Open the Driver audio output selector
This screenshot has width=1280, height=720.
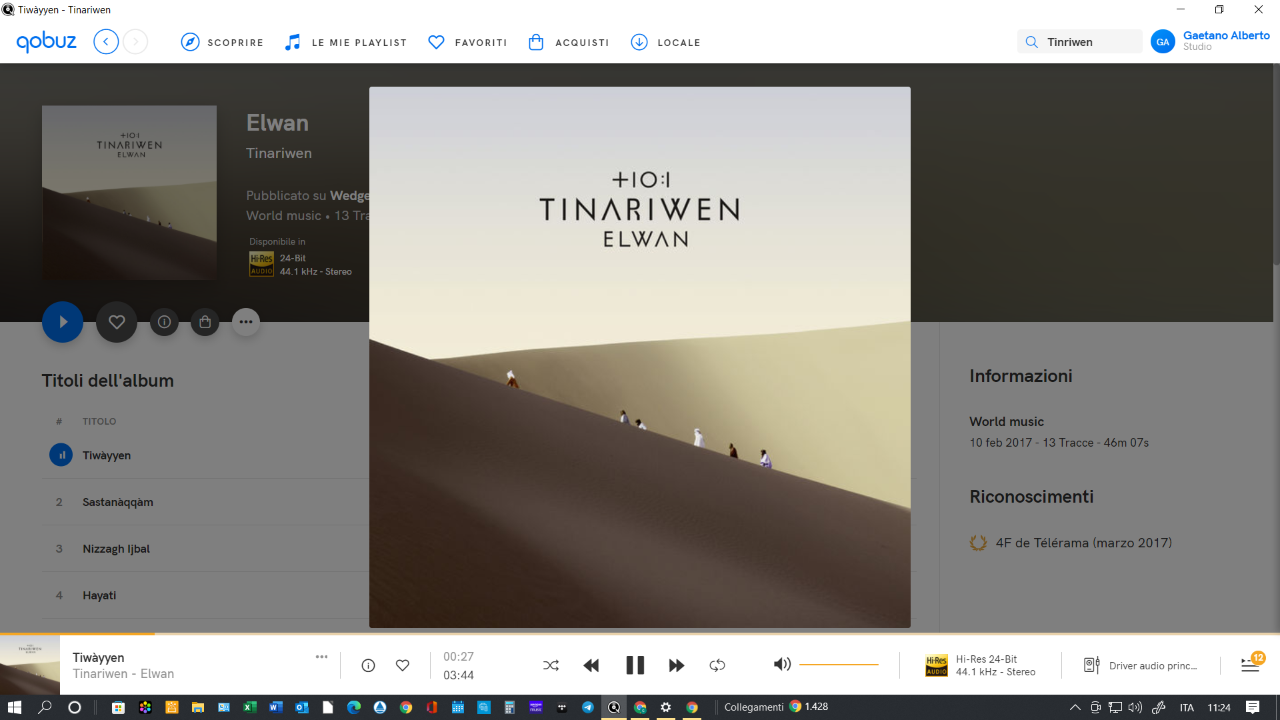[x=1140, y=665]
